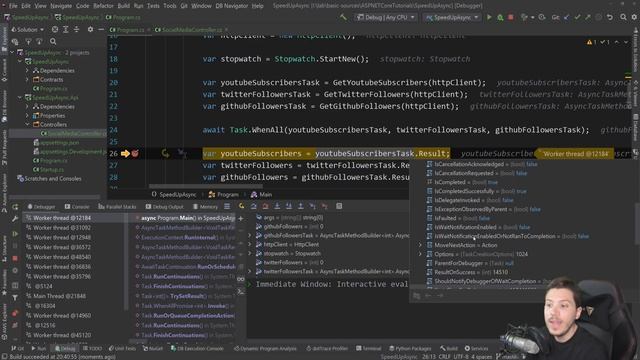Expand the Dependencies node under SpeedUpAsync
640x360 pixels.
click(27, 71)
